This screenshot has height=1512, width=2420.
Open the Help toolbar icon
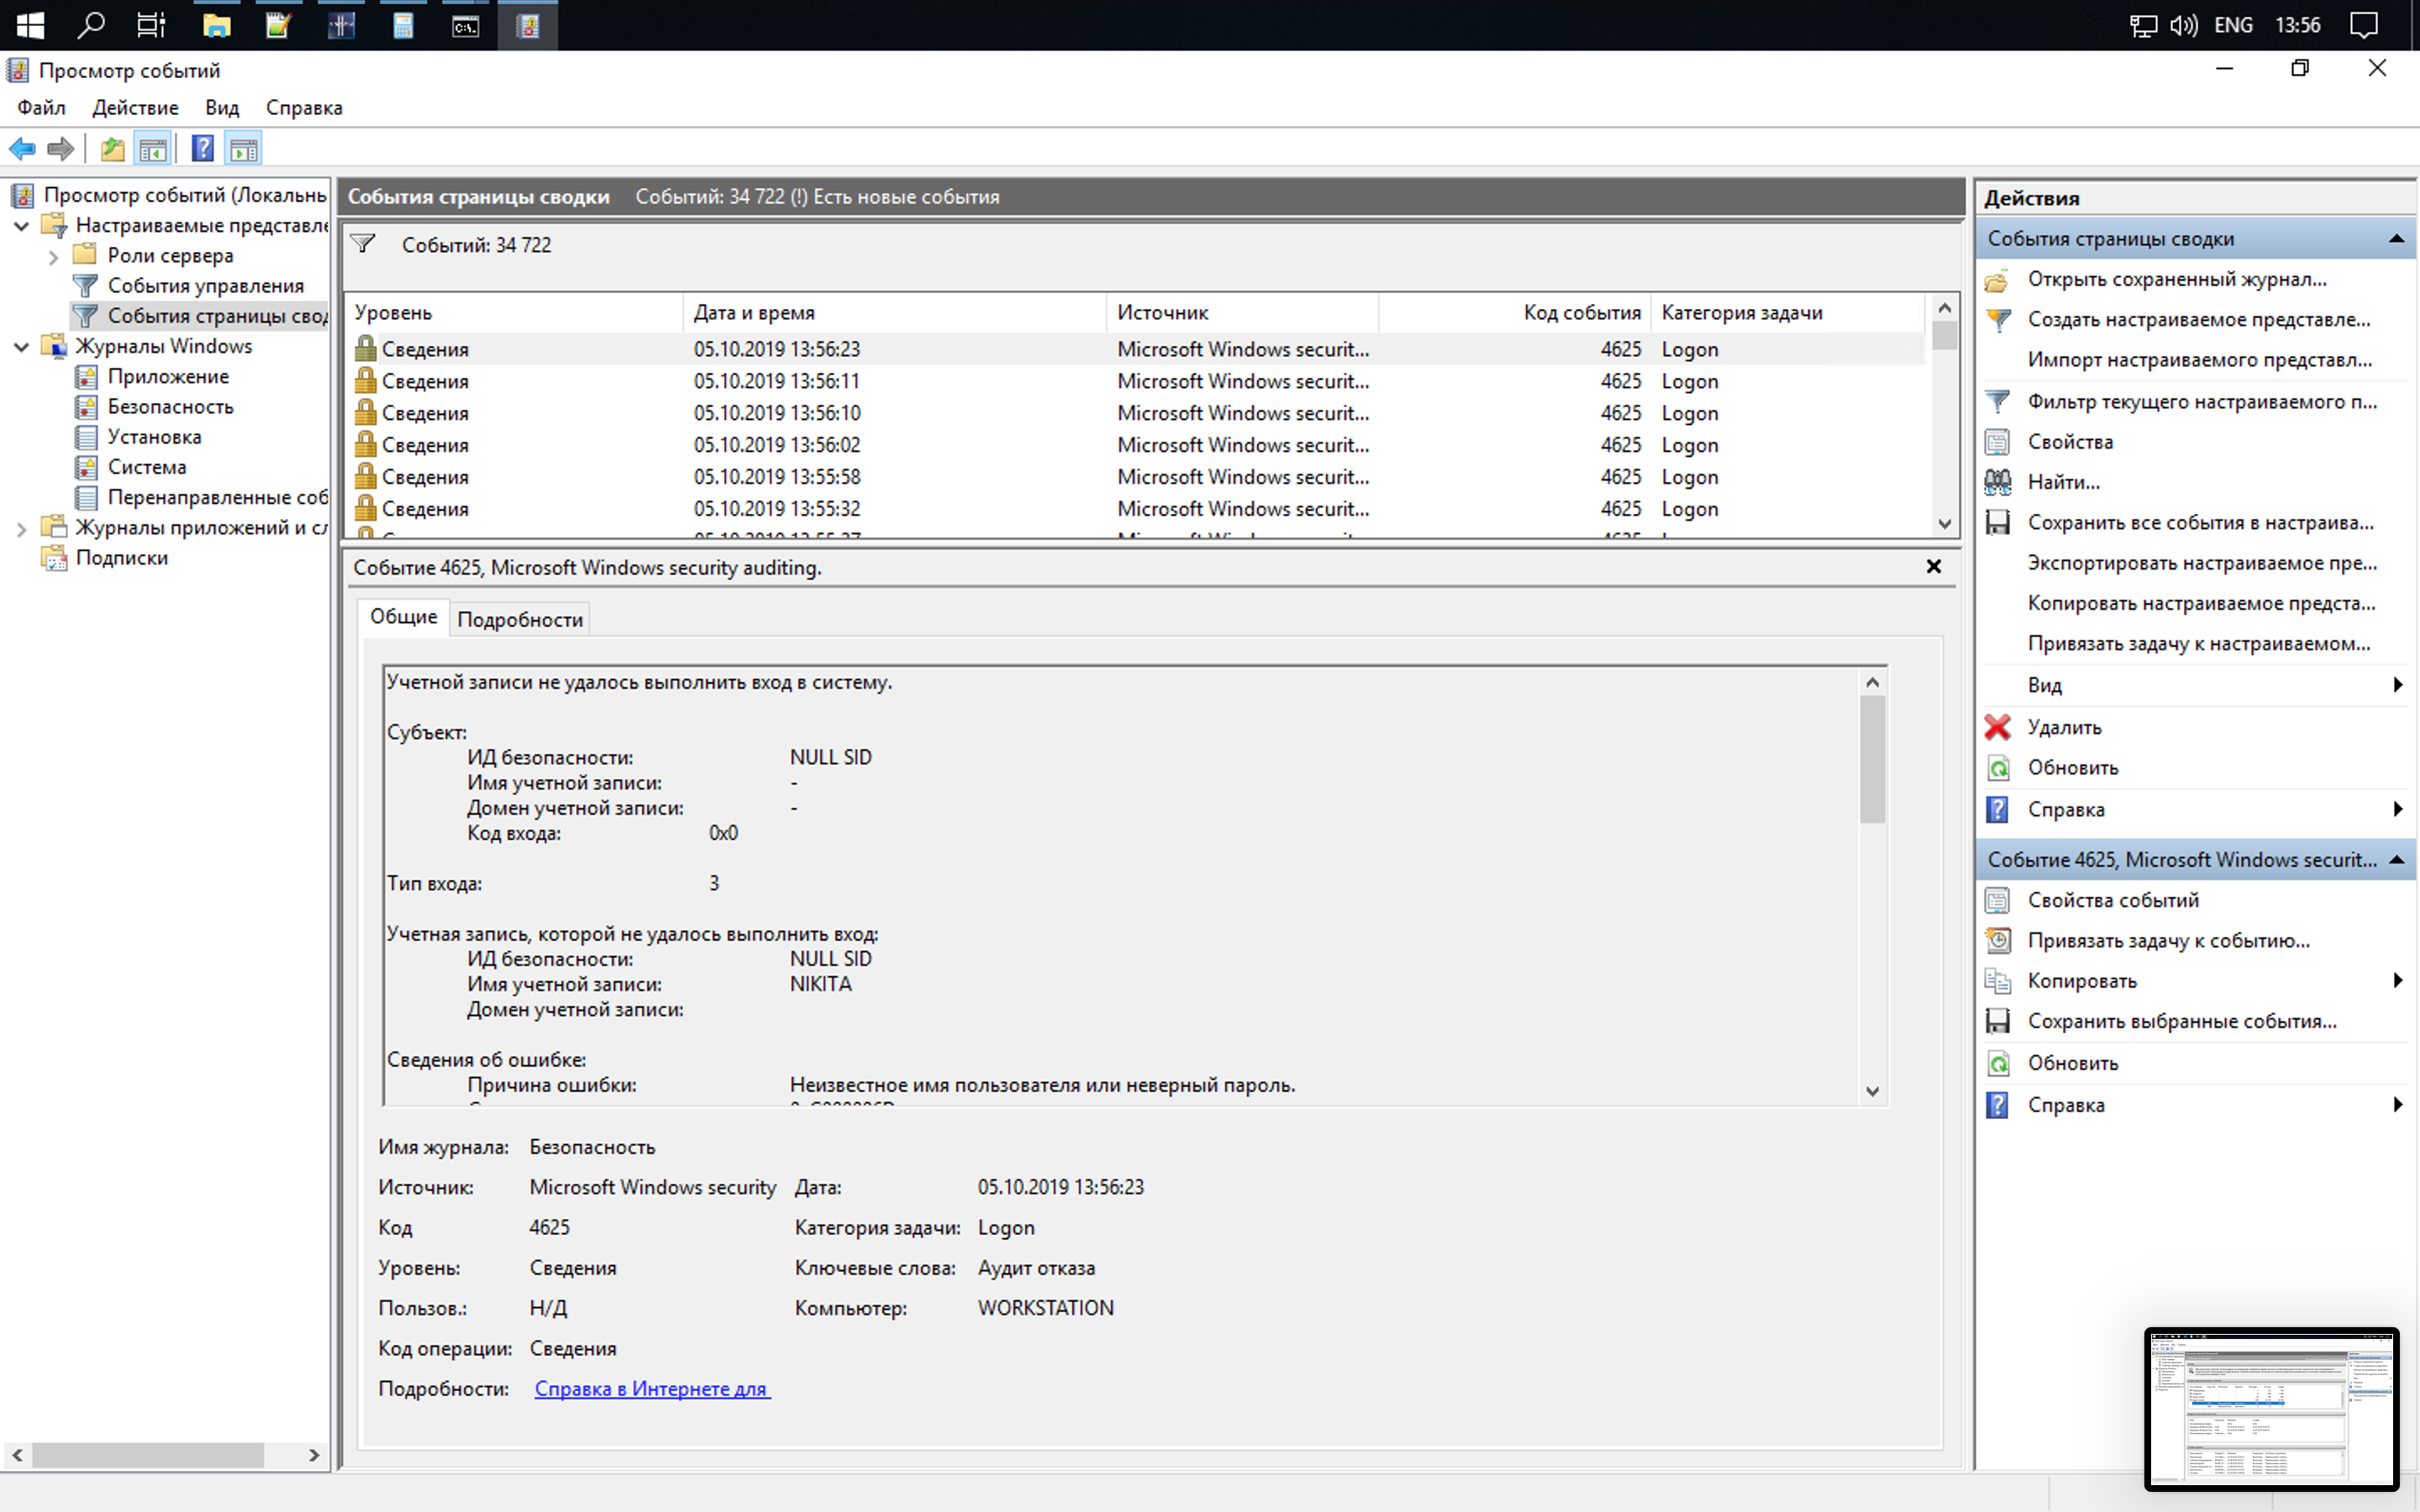pos(203,149)
